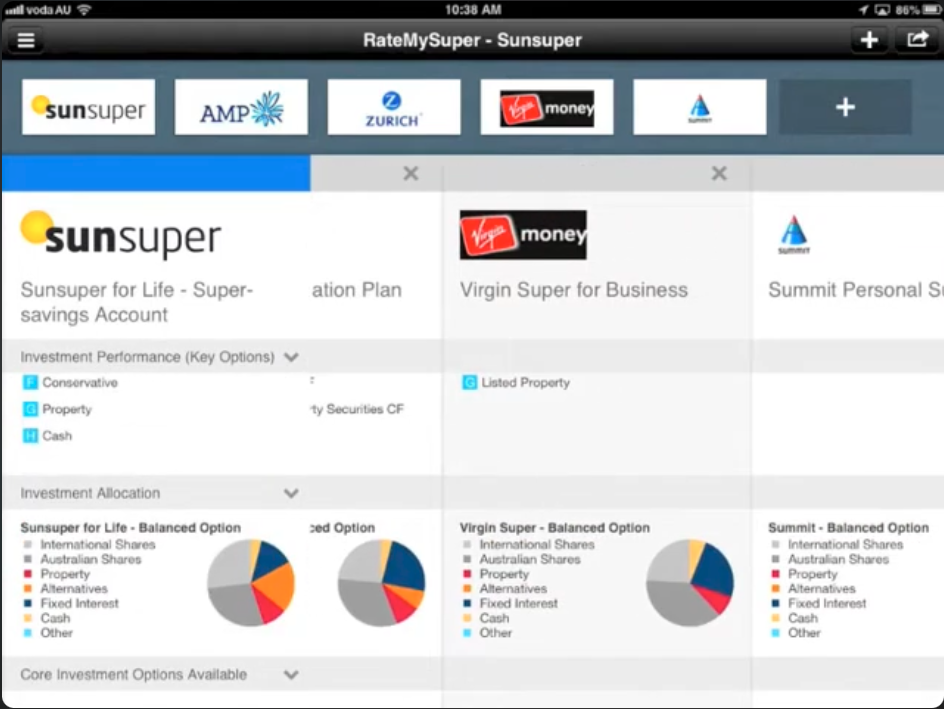Open Summit Personal Super title
Screen dimensions: 944x709
point(856,290)
